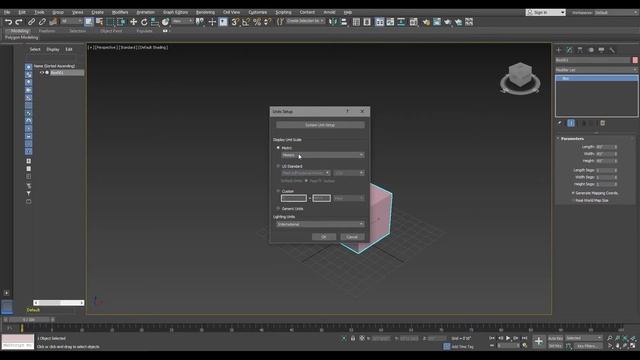Activate the Select Object tool
This screenshot has height=360, width=640.
click(89, 22)
